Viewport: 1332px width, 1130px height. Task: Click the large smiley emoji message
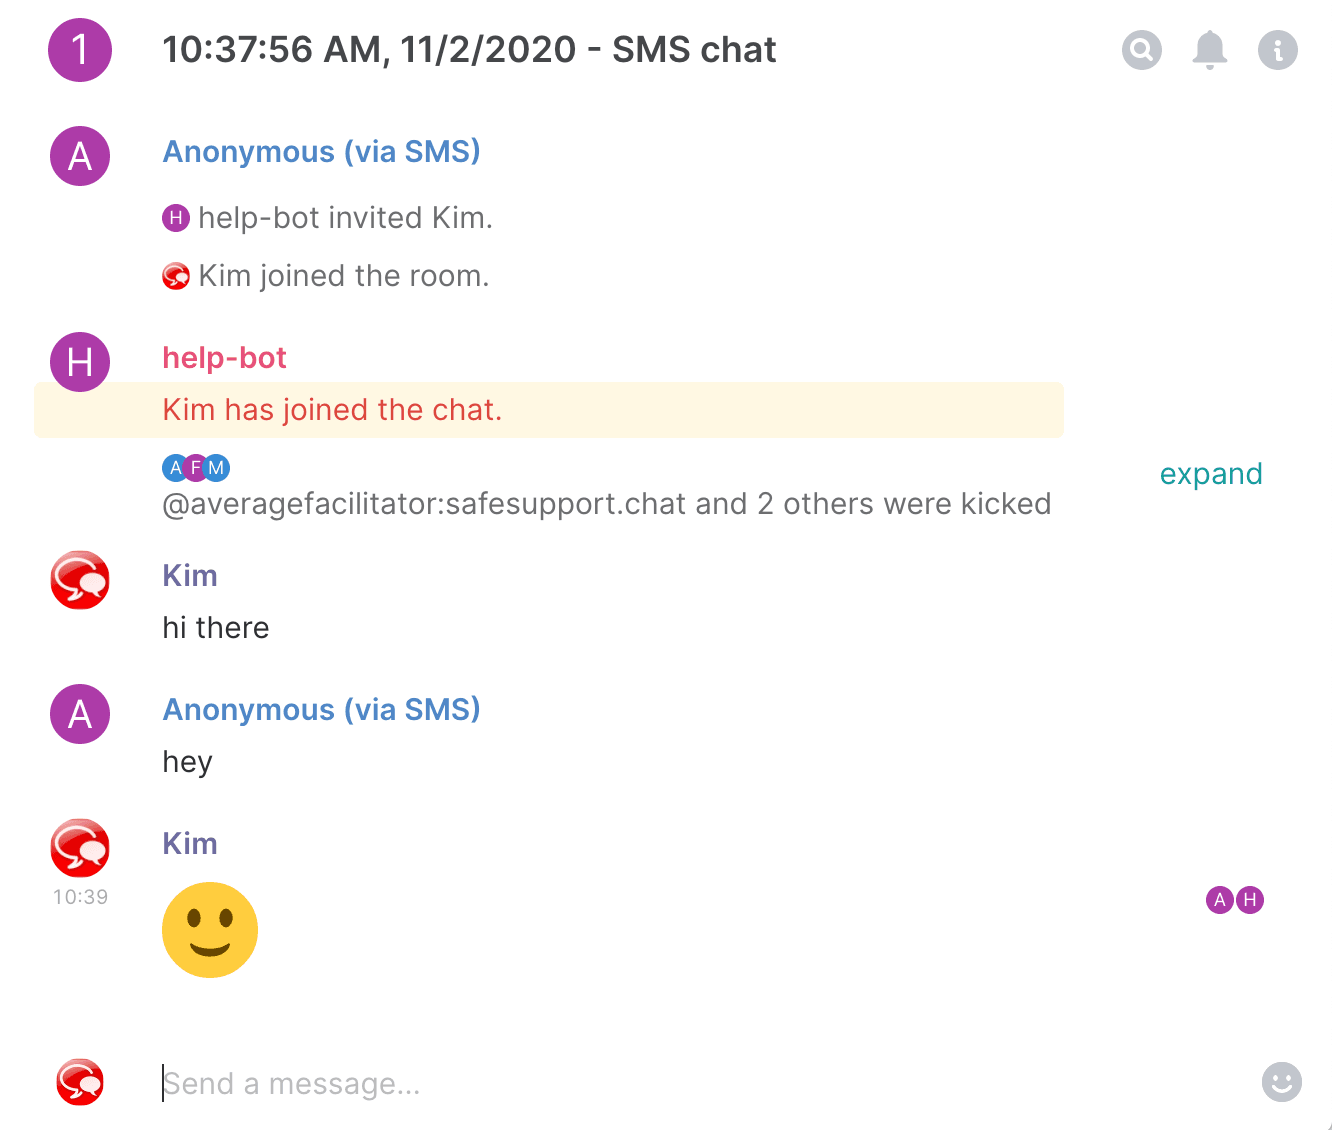pos(210,930)
